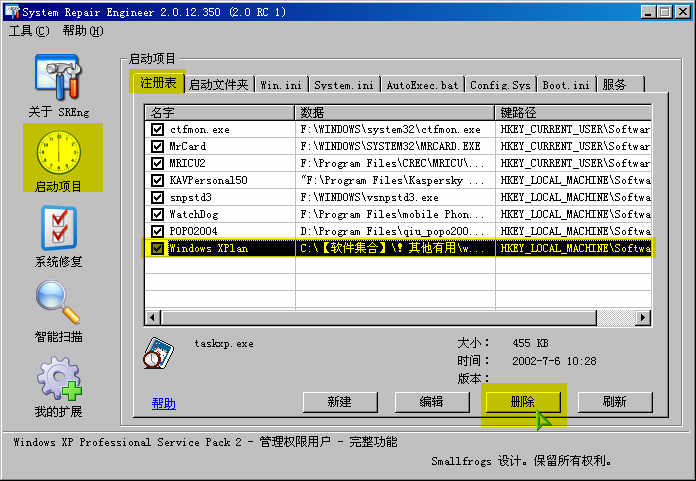This screenshot has width=696, height=481.
Task: Select the 启动项目 clock icon
Action: (56, 151)
